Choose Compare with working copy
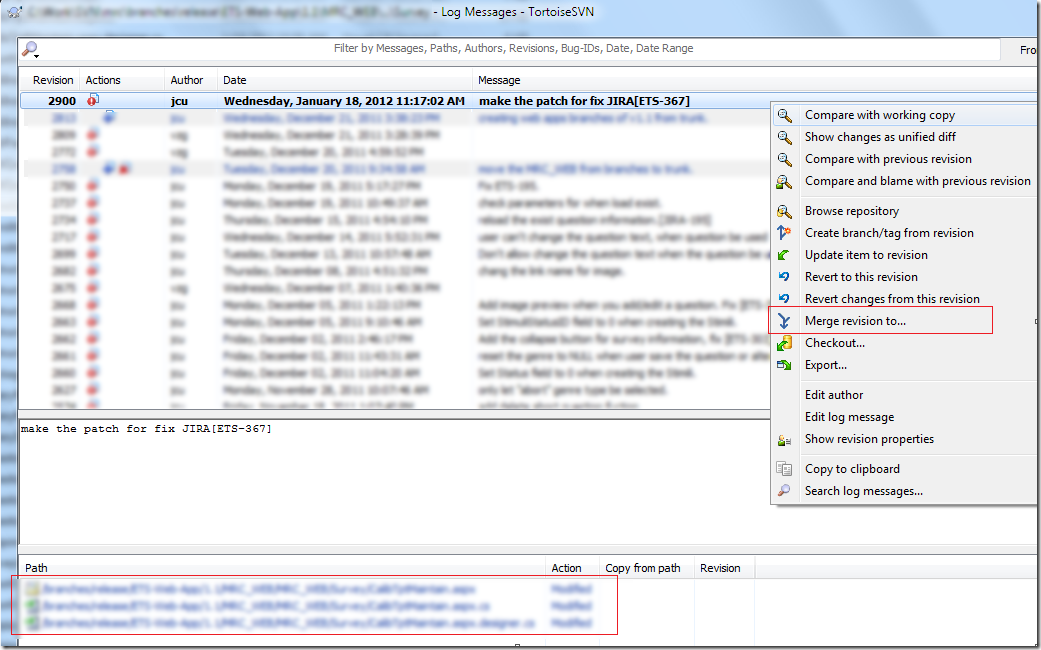Viewport: 1041px width, 650px height. pyautogui.click(x=880, y=115)
